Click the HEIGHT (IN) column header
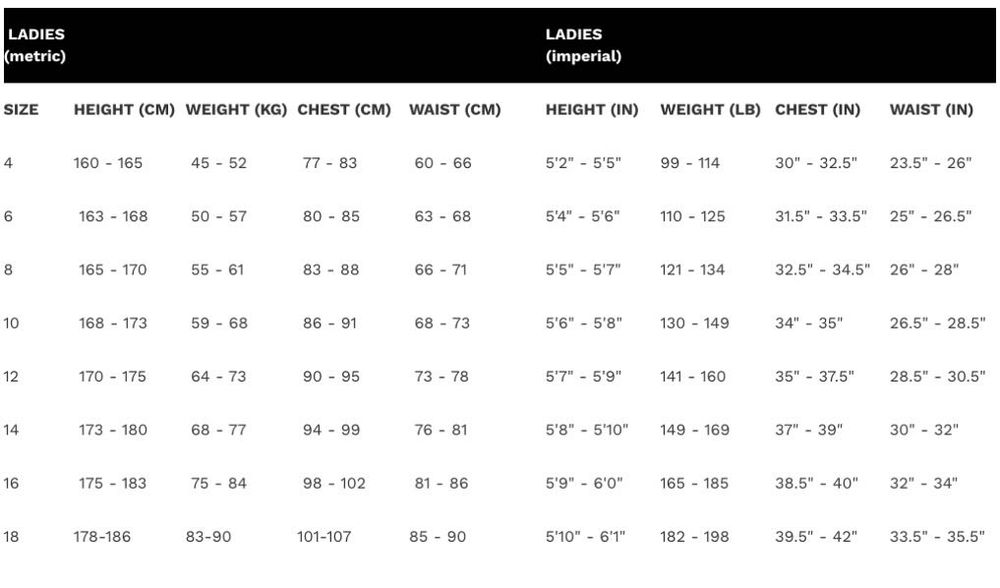This screenshot has width=1000, height=588. 591,110
